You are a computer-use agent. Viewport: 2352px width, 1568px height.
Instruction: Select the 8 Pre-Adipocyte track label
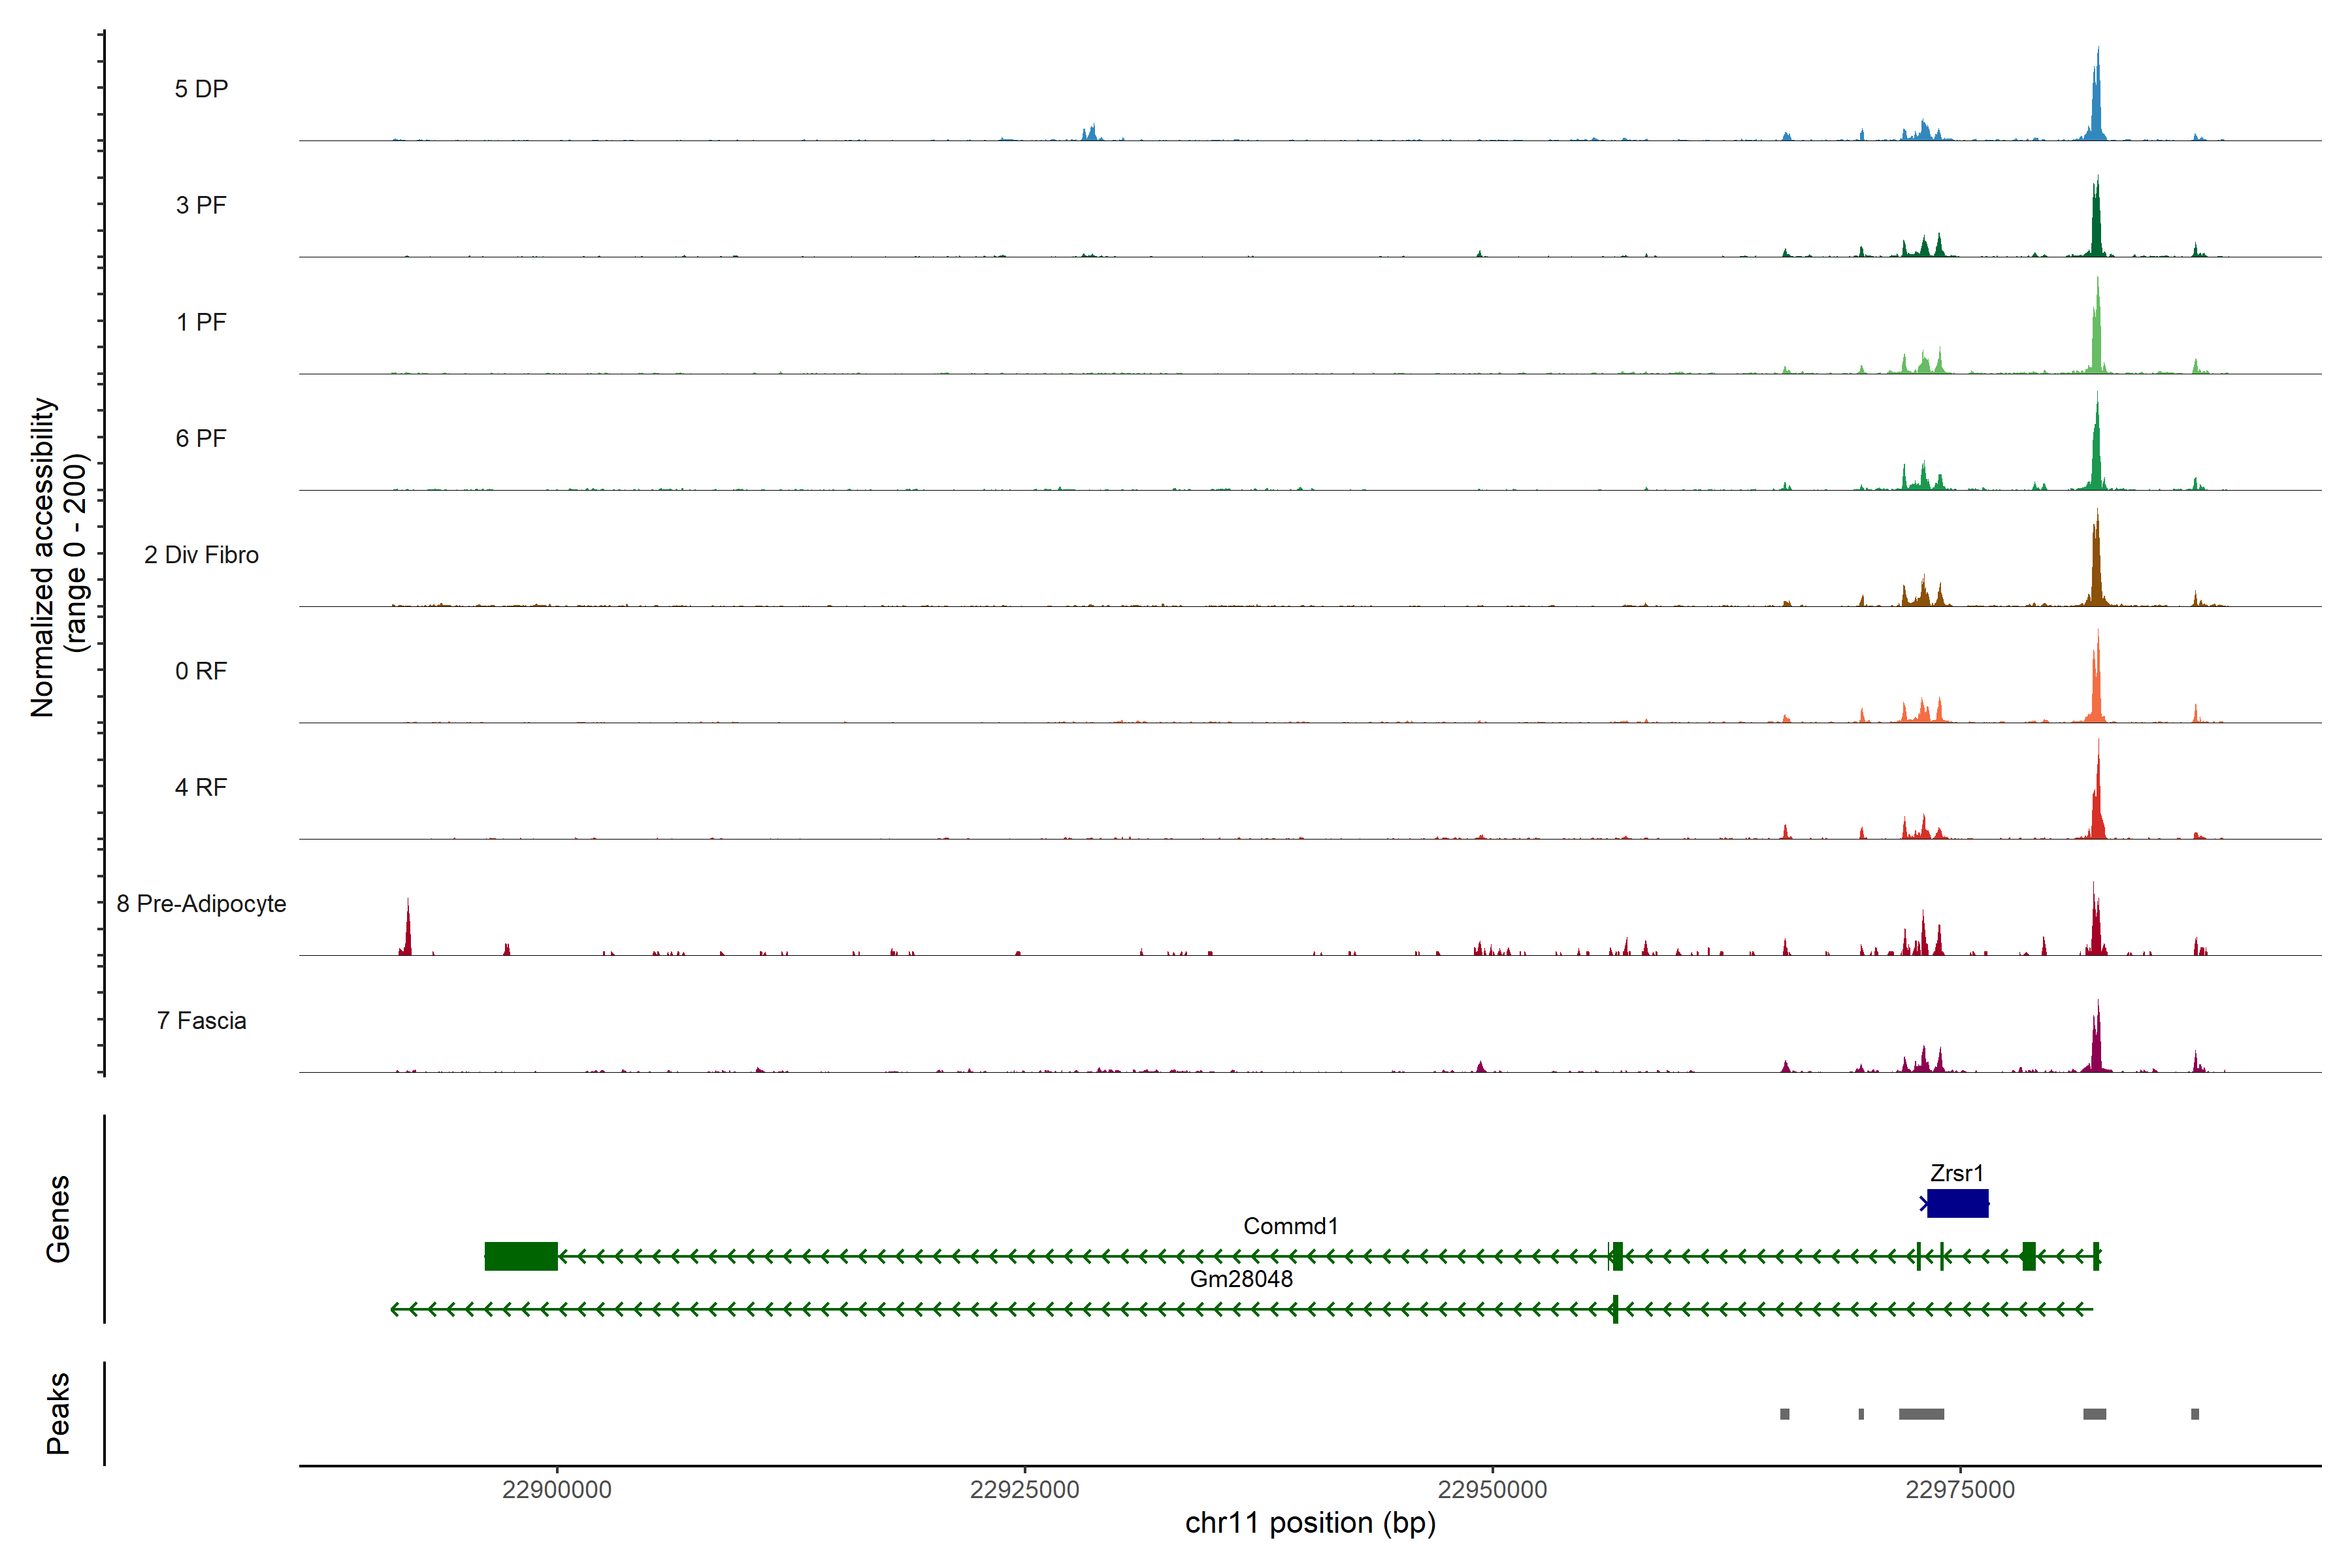tap(201, 904)
